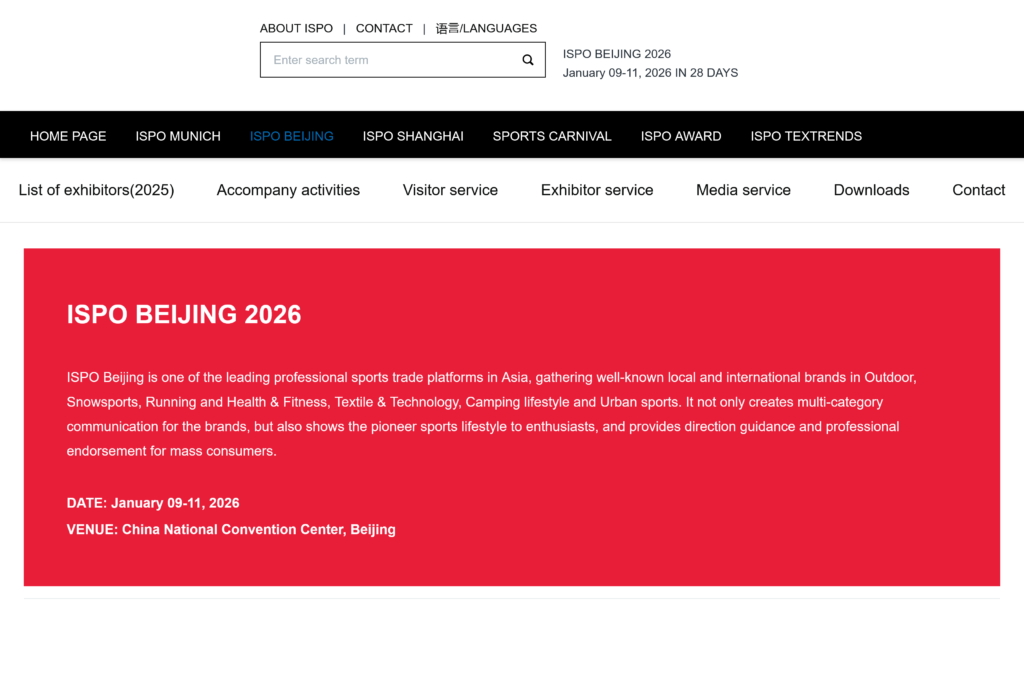Open the Accompany activities section
The image size is (1024, 683).
tap(288, 190)
